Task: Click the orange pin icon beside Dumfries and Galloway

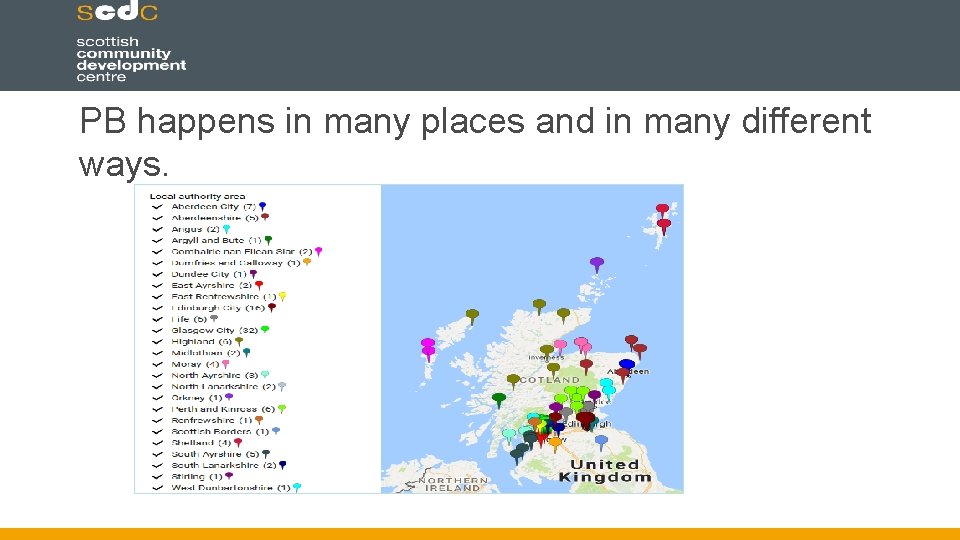Action: click(307, 263)
